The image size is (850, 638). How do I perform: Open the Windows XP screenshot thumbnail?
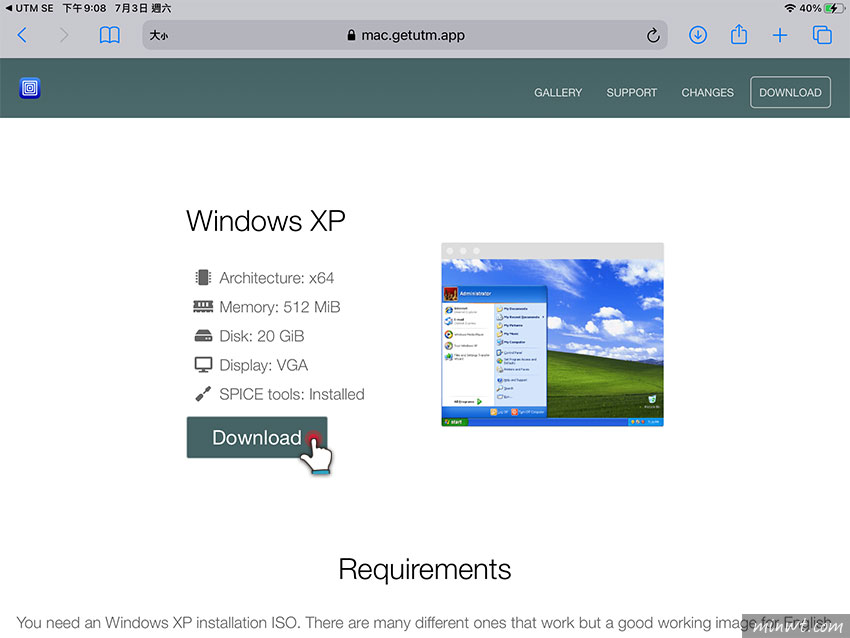click(x=552, y=334)
